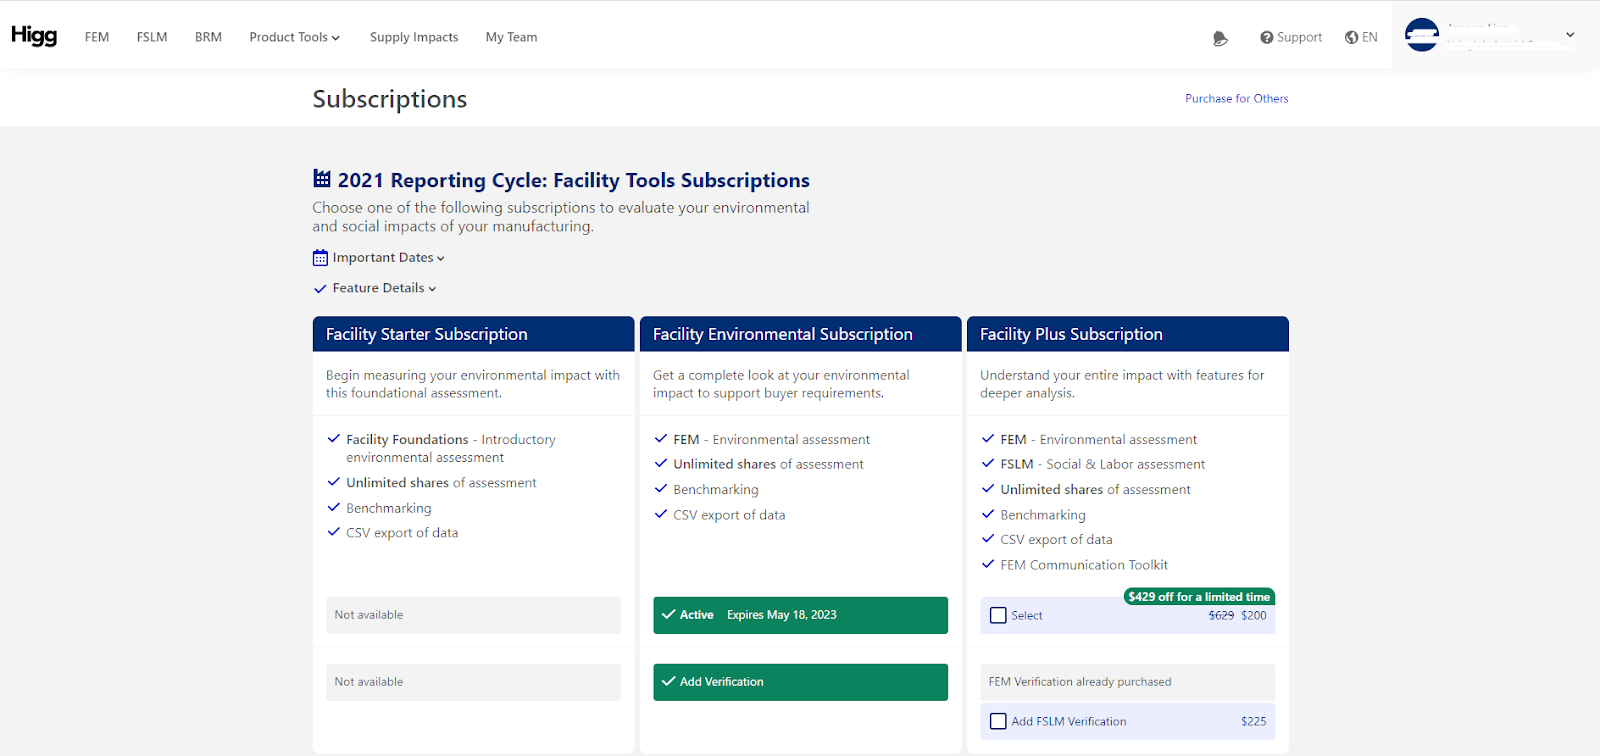The width and height of the screenshot is (1600, 756).
Task: Click the user profile avatar
Action: (1421, 35)
